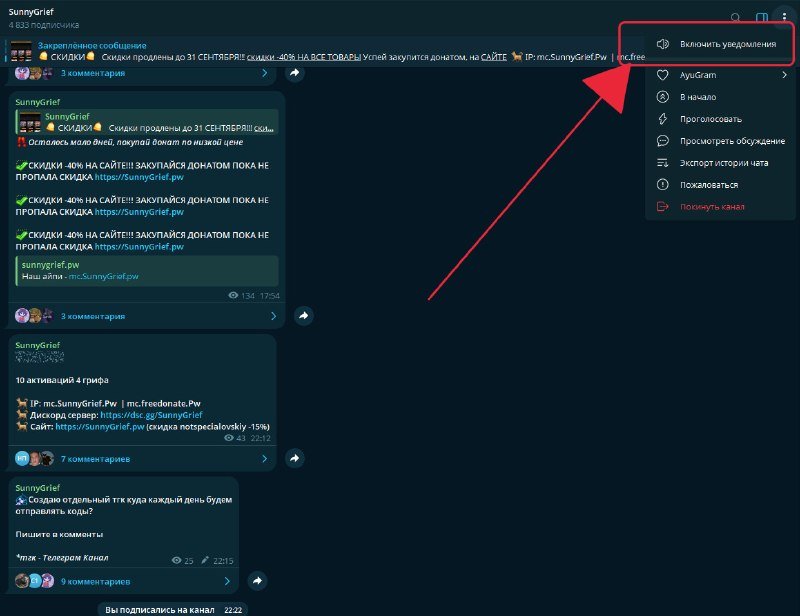Share the '10 активаций 4 грифа' post
Viewport: 800px width, 616px height.
[x=294, y=458]
